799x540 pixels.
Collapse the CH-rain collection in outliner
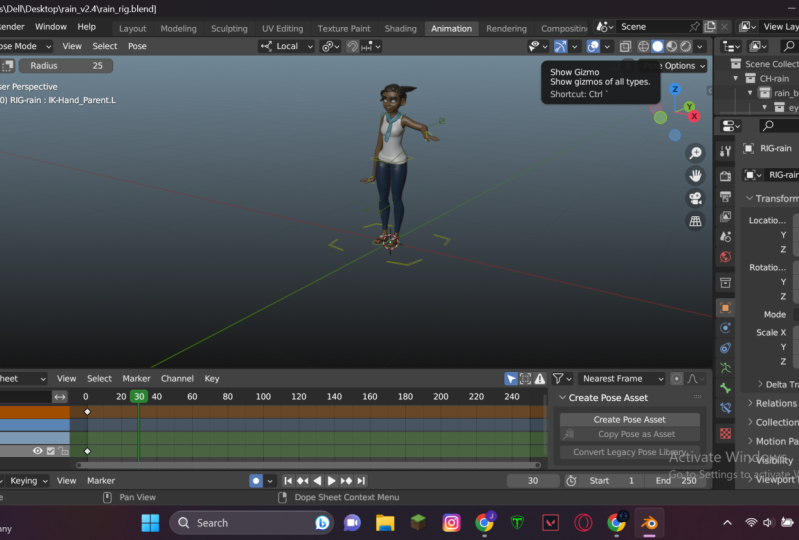(x=735, y=78)
